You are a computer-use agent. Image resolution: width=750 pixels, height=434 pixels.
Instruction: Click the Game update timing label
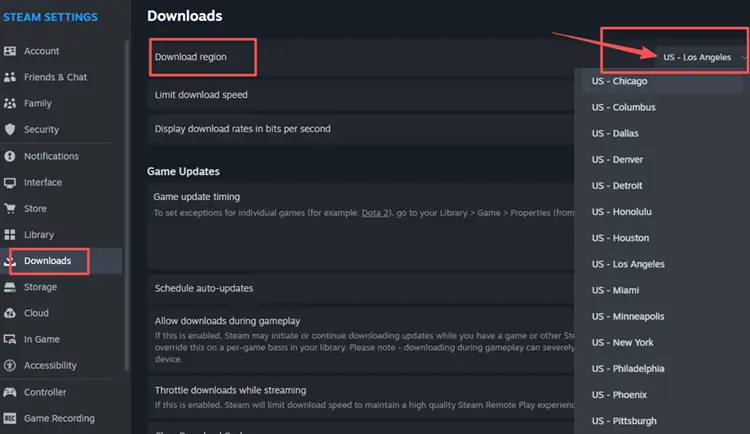(x=197, y=197)
